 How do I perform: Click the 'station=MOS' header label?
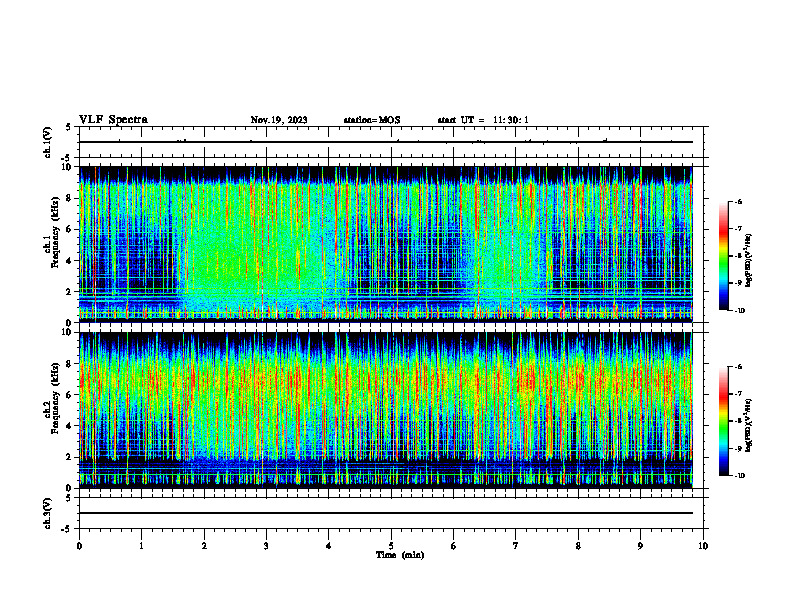coord(372,120)
